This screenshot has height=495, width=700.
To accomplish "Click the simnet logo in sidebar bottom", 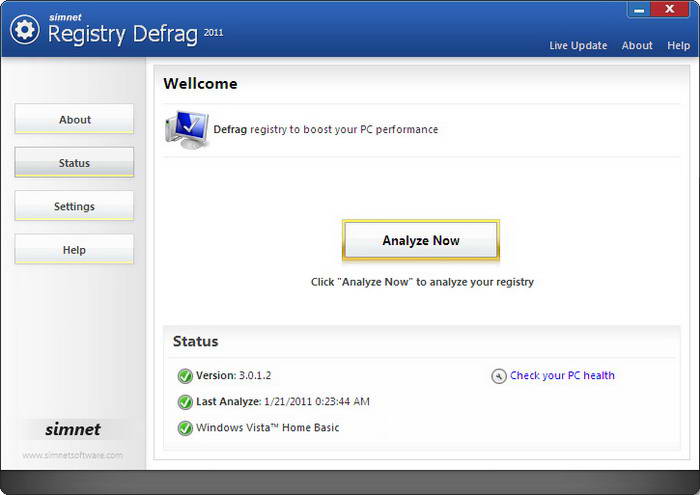I will [73, 429].
